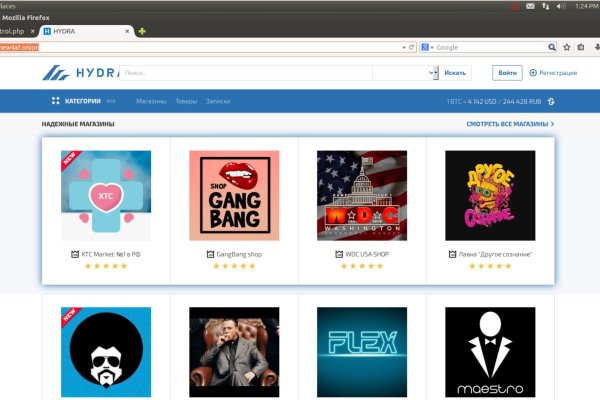This screenshot has width=600, height=400.
Task: Click the refresh icon beside the BTC rate
Action: [551, 102]
